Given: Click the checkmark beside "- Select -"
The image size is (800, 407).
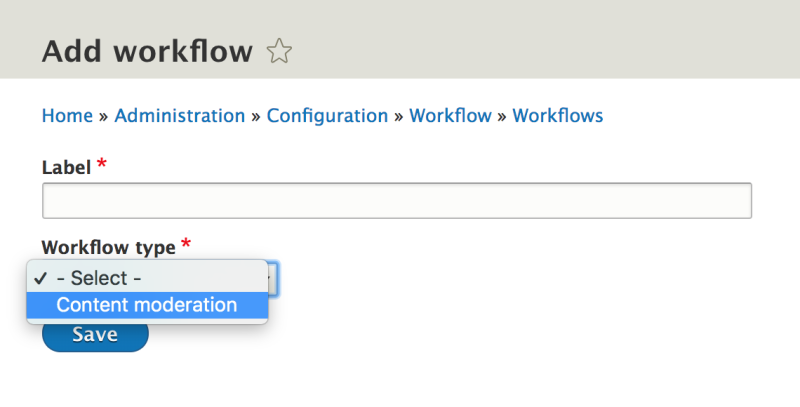Looking at the screenshot, I should click(x=40, y=278).
